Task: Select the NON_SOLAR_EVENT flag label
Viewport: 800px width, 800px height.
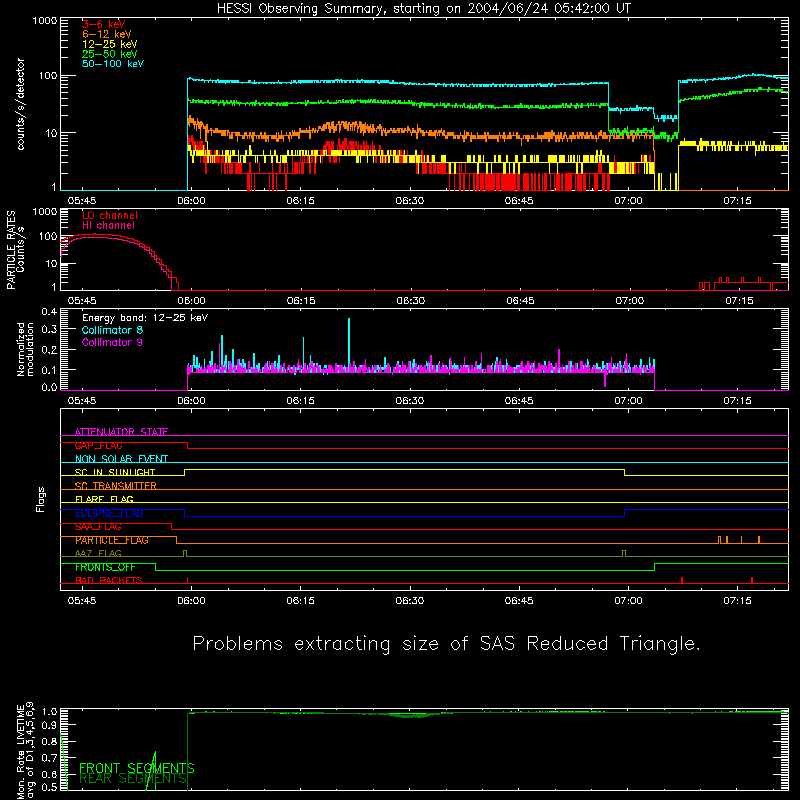Action: tap(121, 459)
